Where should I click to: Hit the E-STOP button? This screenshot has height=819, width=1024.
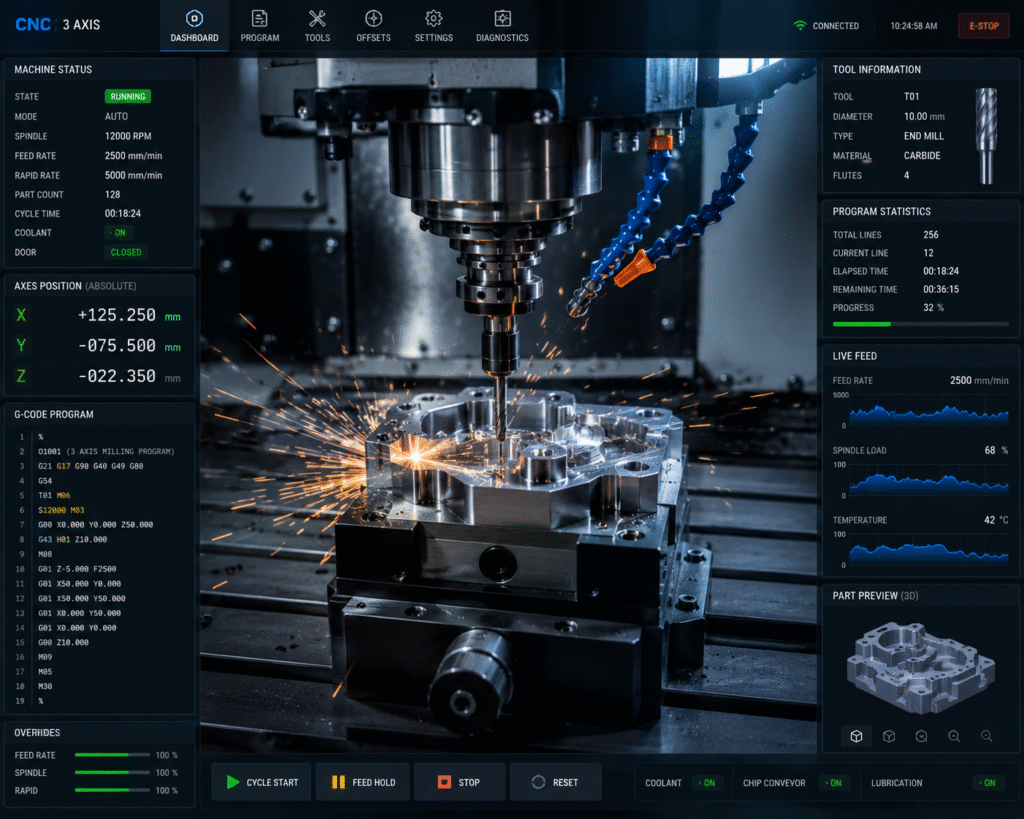point(984,26)
